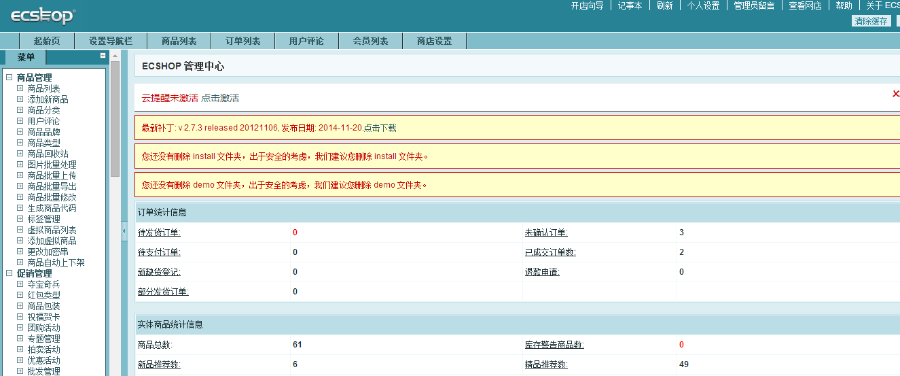Open 优惠活动 in the sidebar
The height and width of the screenshot is (376, 900).
point(44,361)
